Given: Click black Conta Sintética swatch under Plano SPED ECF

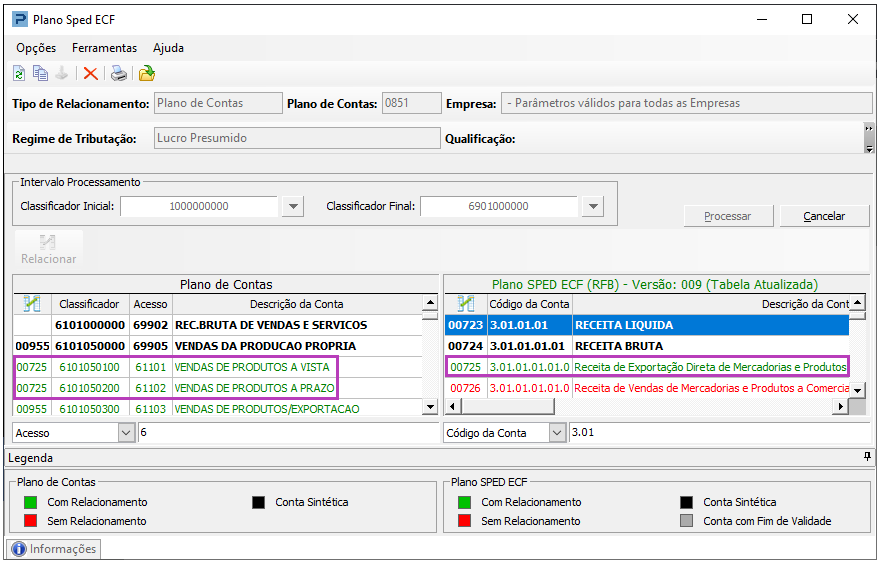Looking at the screenshot, I should (686, 502).
